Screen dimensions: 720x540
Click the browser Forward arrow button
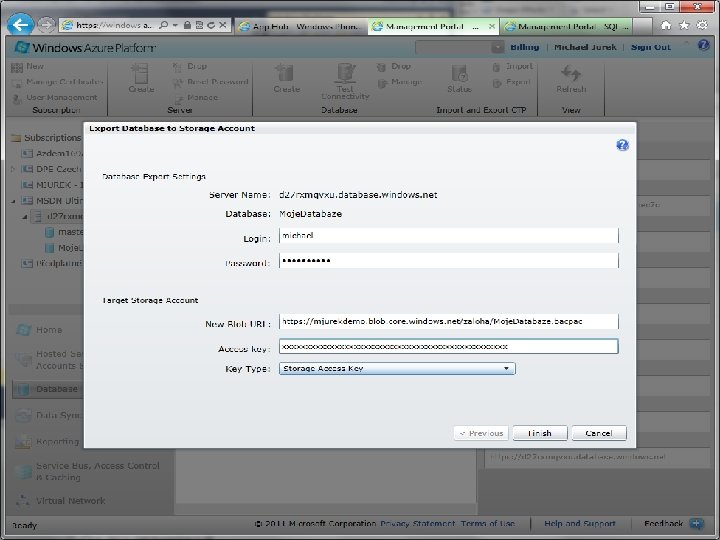tap(46, 25)
